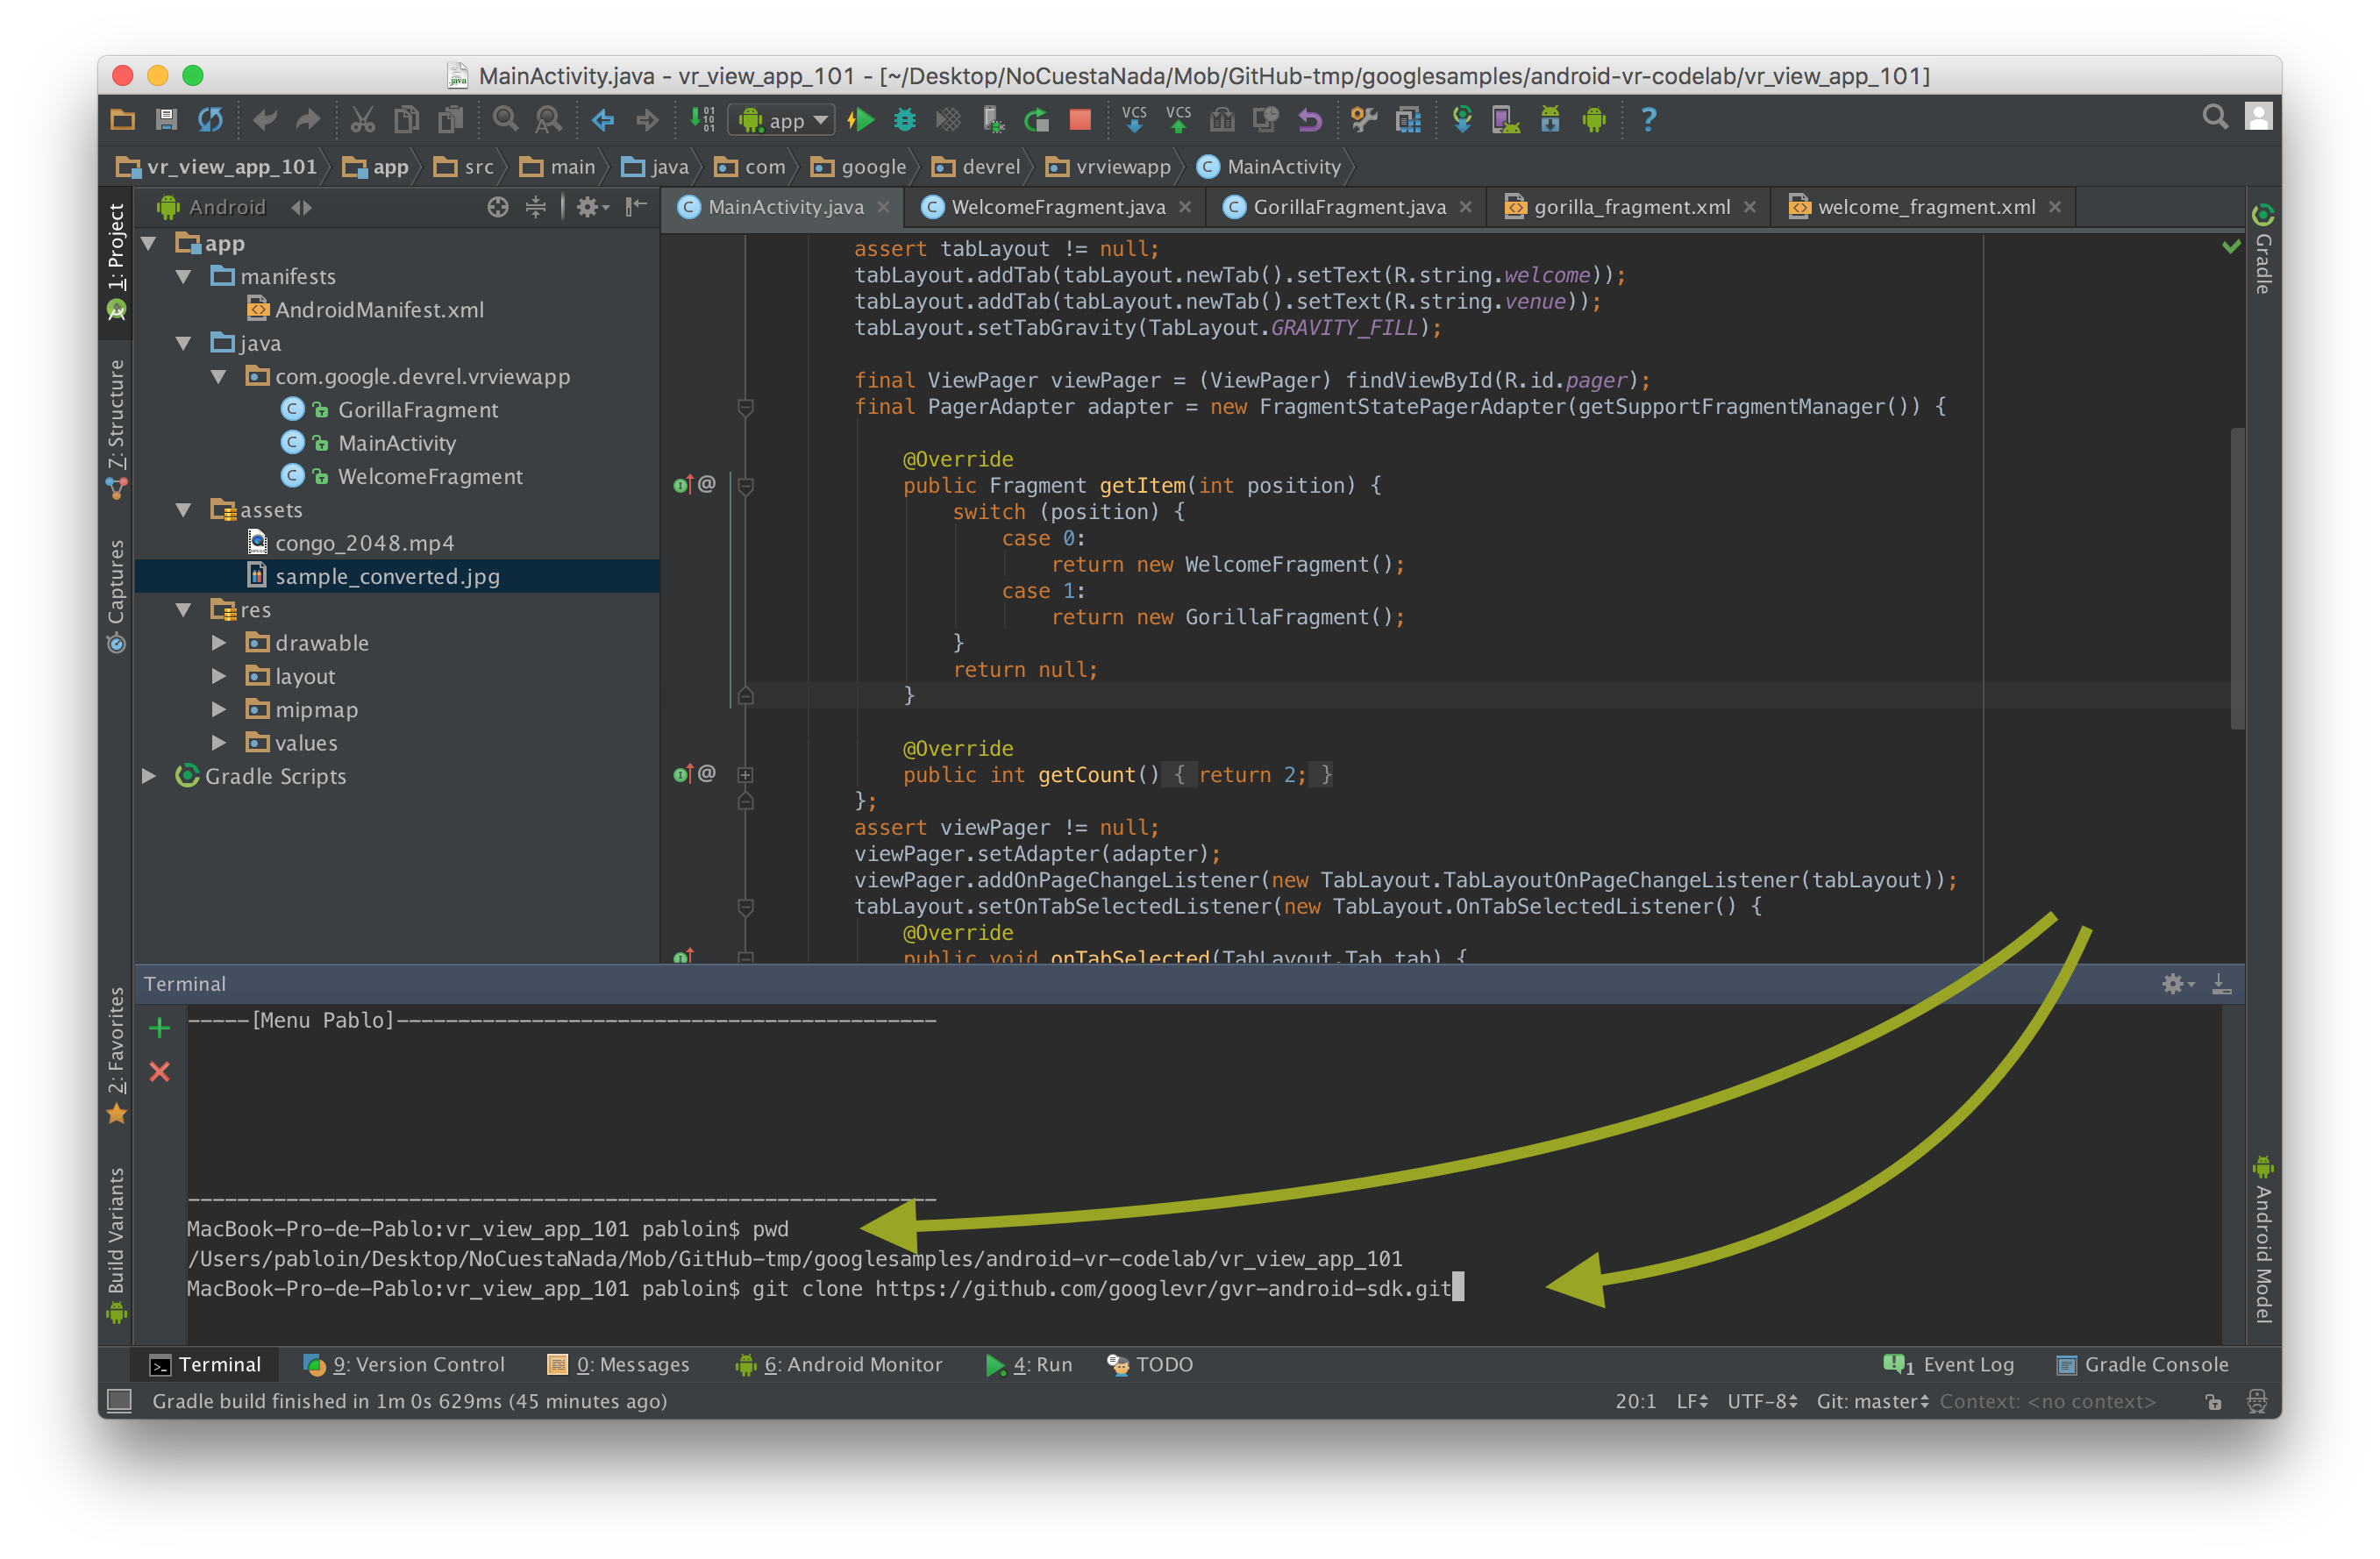2380x1559 pixels.
Task: Click the Make Project build icon
Action: 702,120
